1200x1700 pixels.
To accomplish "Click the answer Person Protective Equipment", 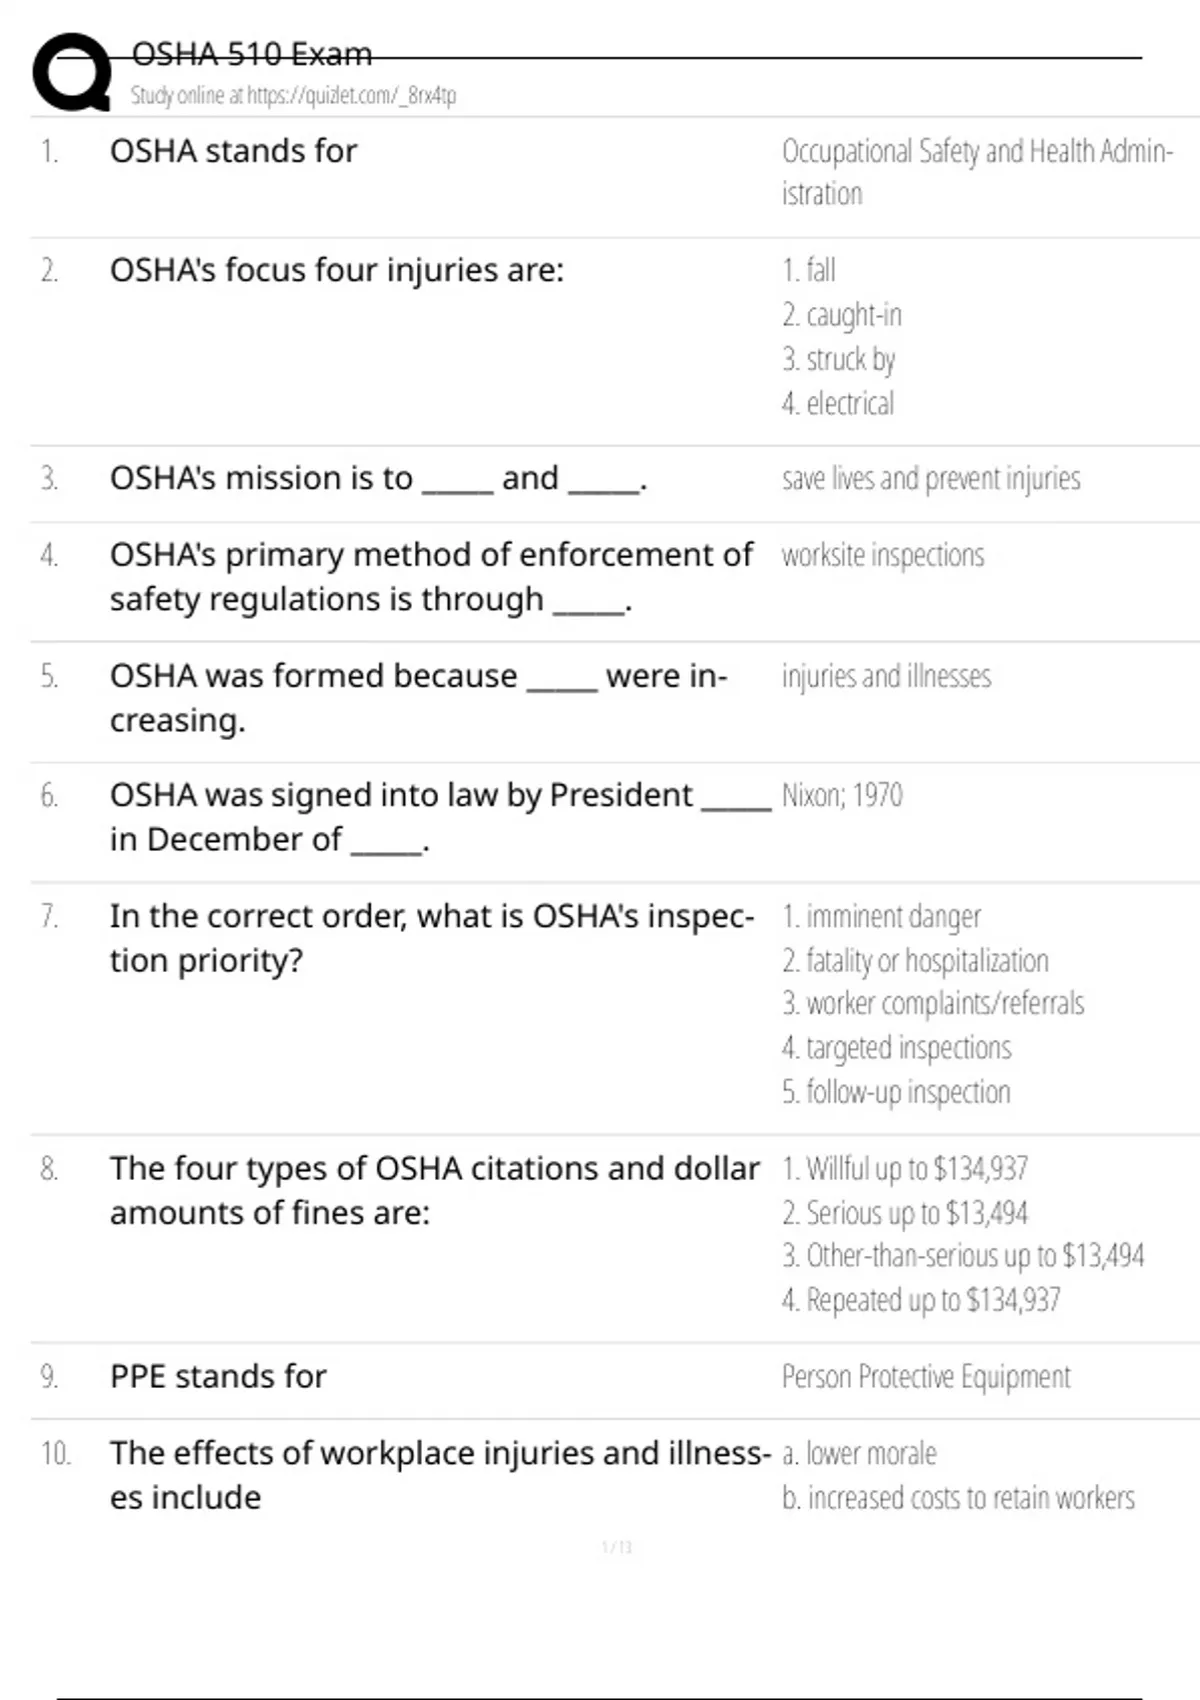I will point(926,1377).
